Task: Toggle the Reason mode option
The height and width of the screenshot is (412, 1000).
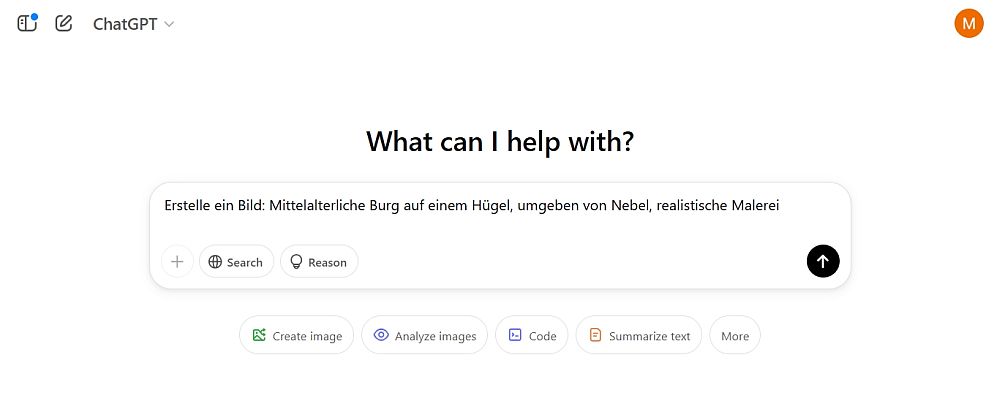Action: coord(319,262)
